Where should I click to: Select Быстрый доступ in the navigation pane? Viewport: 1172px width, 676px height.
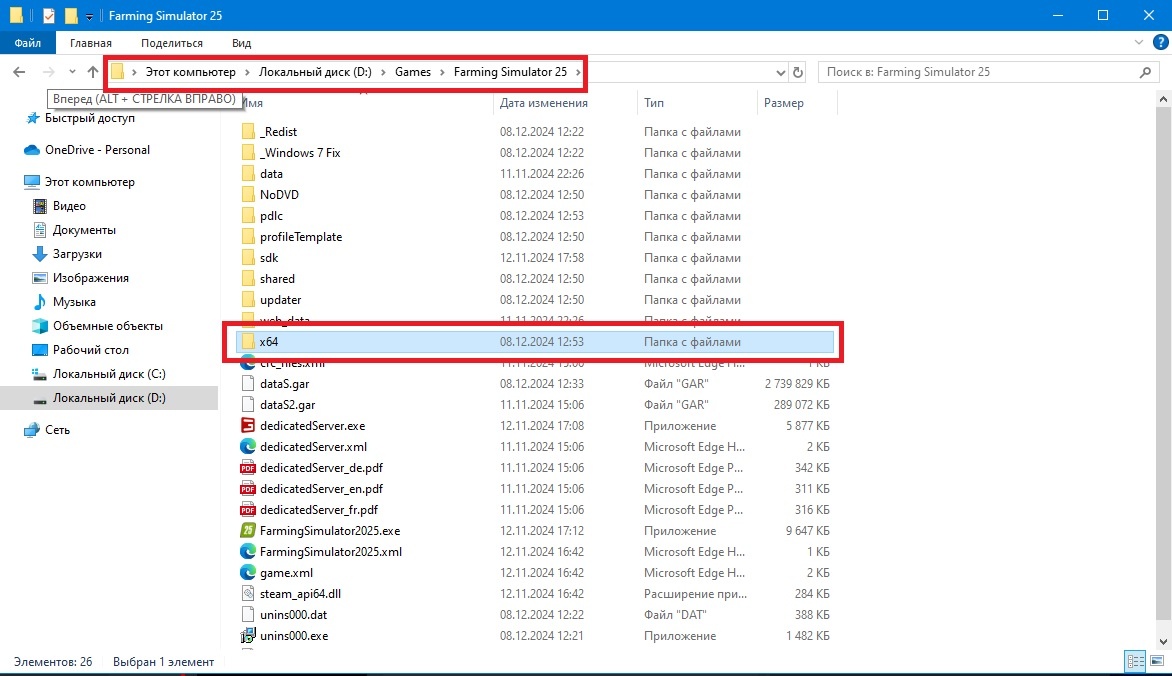tap(90, 117)
